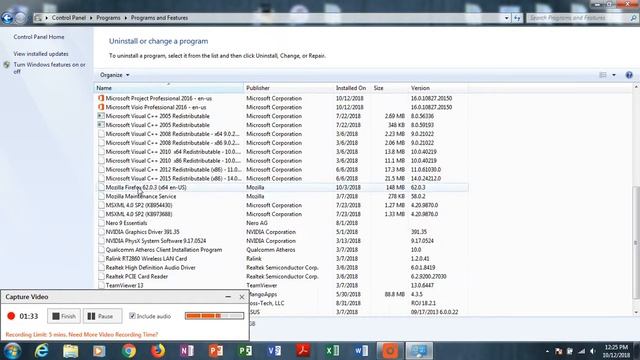This screenshot has height=360, width=640.
Task: Show hidden system tray icons
Action: (547, 351)
